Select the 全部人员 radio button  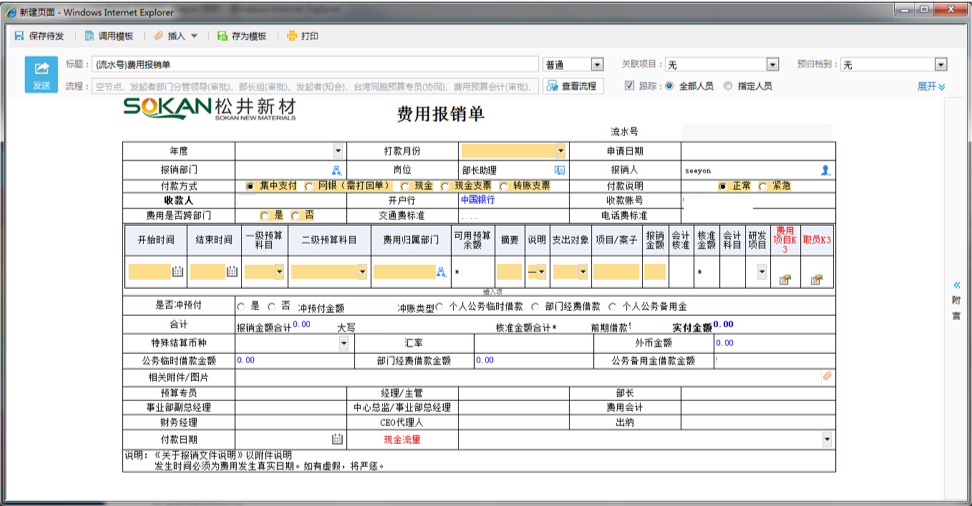(669, 86)
